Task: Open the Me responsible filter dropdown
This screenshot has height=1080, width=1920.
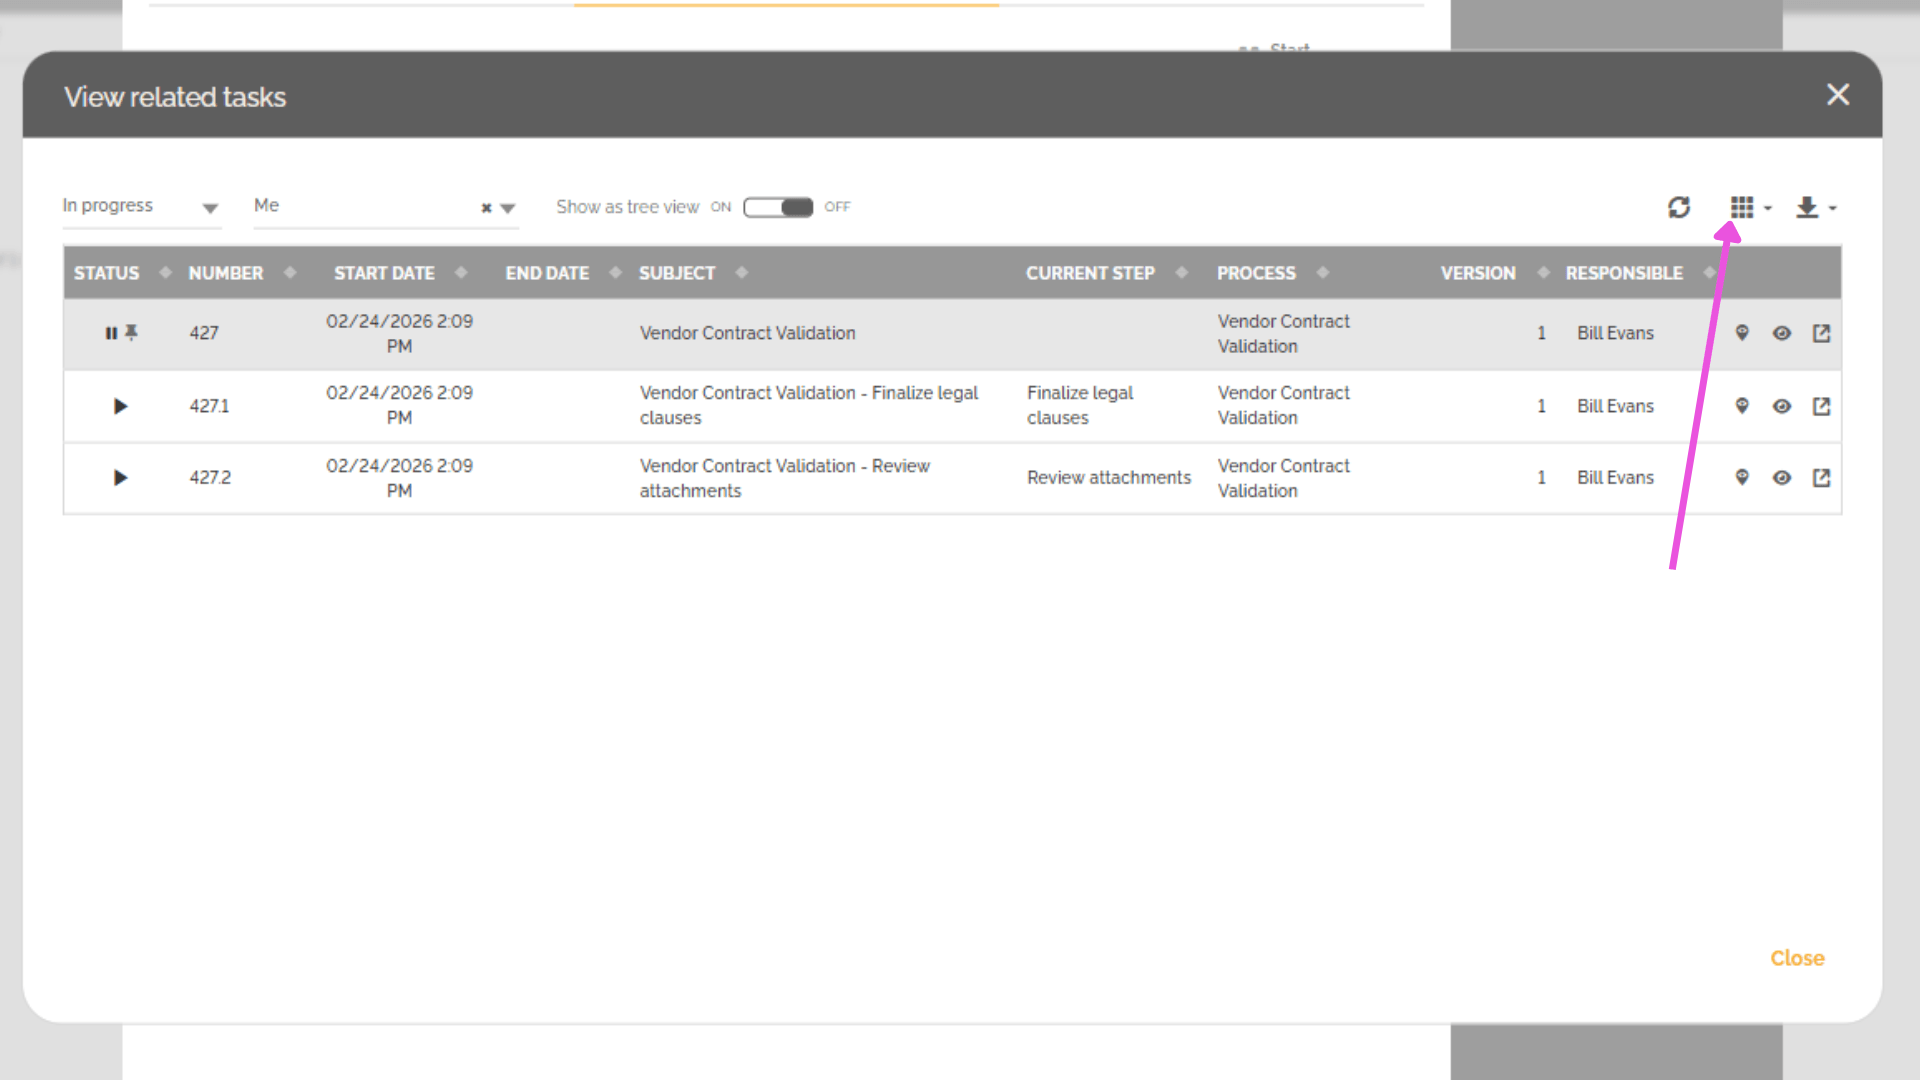Action: pyautogui.click(x=508, y=208)
